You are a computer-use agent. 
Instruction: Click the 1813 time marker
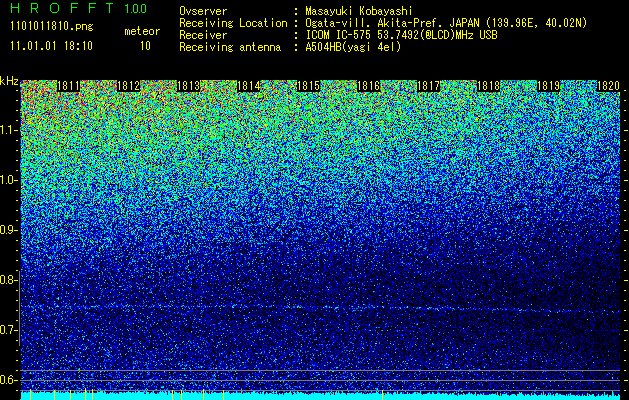(189, 86)
